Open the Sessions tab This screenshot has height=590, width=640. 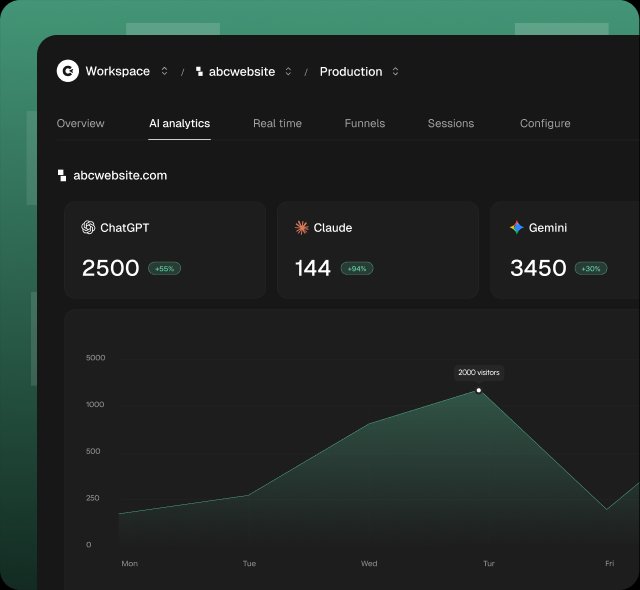pos(451,123)
